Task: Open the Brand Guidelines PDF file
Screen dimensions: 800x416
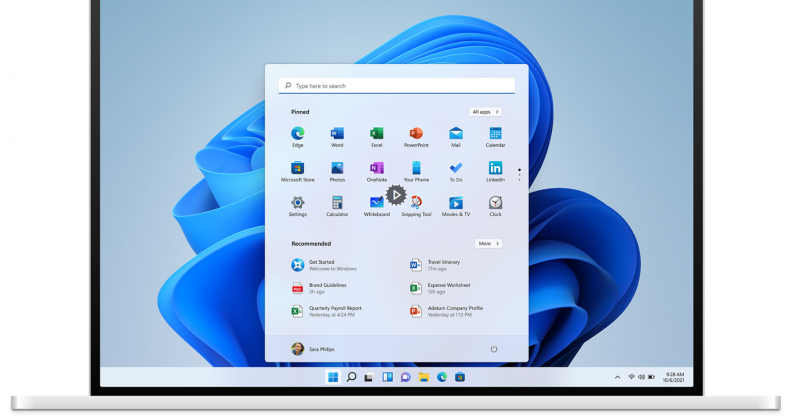Action: (x=319, y=288)
